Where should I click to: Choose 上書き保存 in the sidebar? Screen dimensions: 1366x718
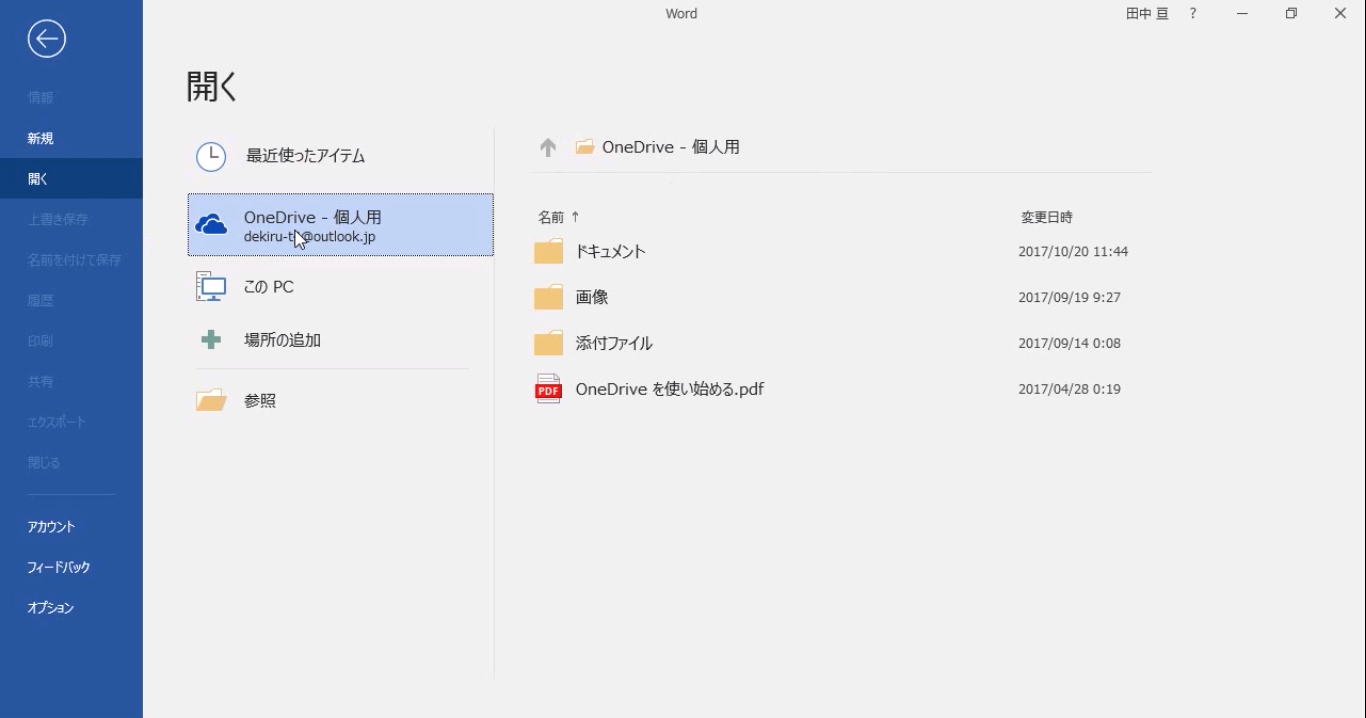pos(71,219)
